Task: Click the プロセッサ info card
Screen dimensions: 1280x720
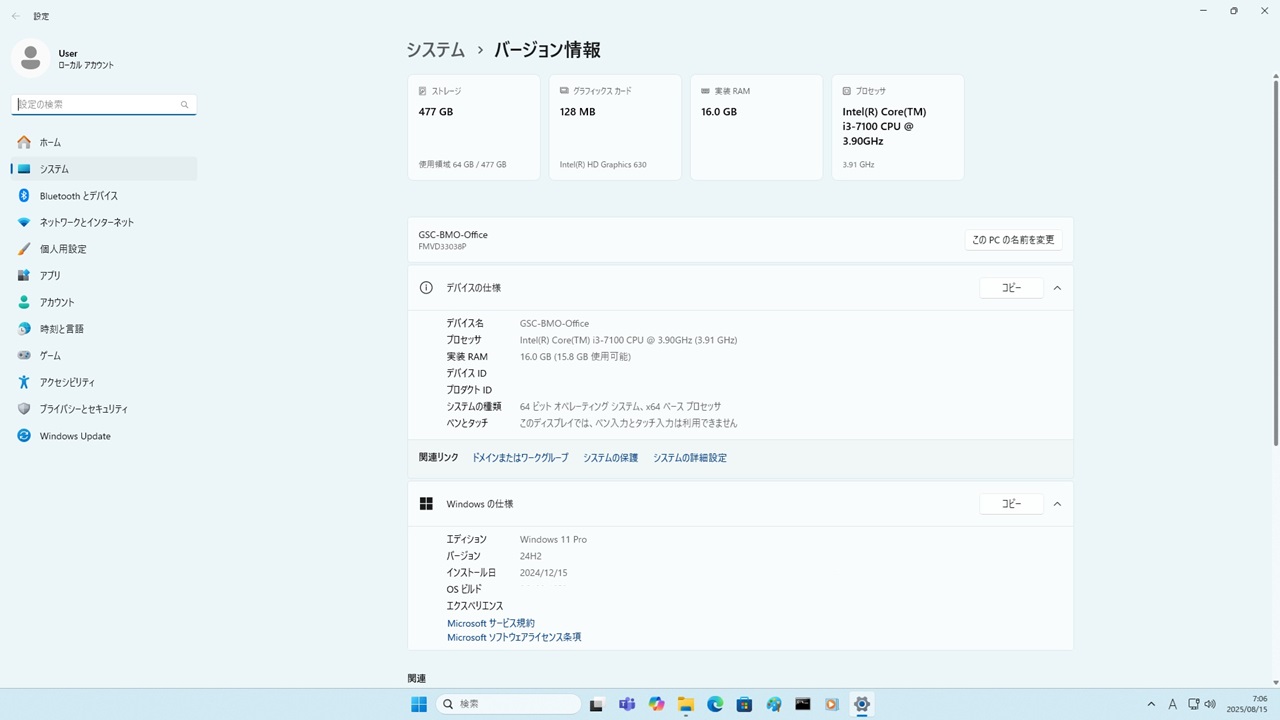Action: coord(898,127)
